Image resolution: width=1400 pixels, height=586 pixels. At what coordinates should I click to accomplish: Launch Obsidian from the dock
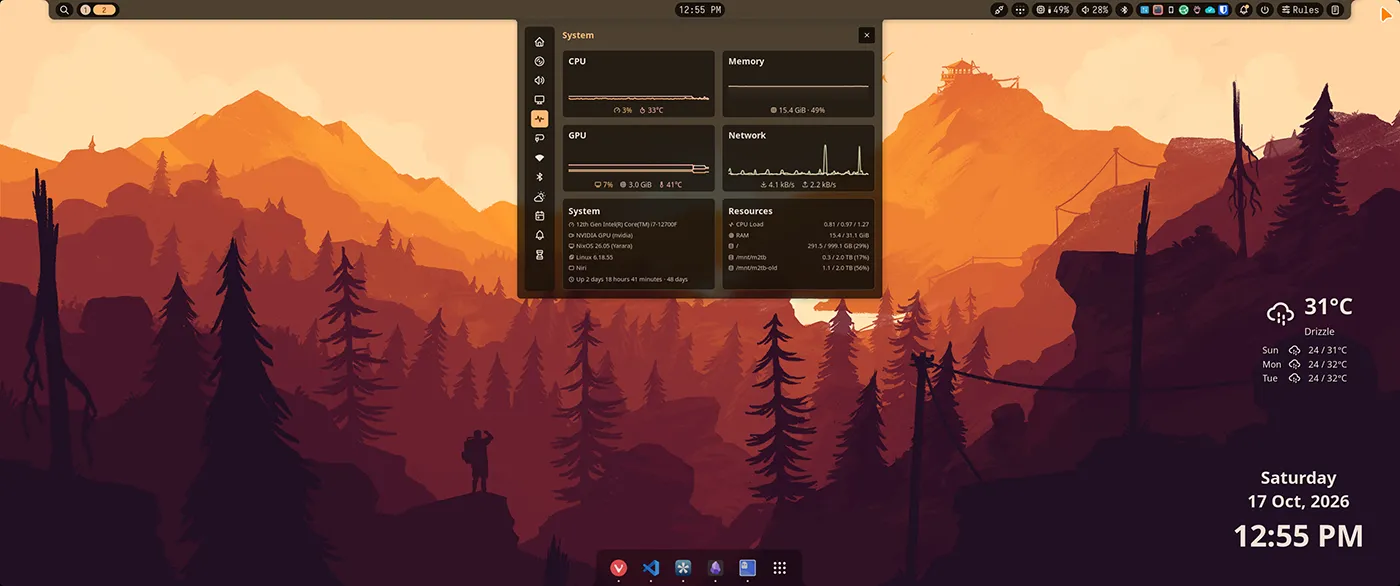coord(715,568)
